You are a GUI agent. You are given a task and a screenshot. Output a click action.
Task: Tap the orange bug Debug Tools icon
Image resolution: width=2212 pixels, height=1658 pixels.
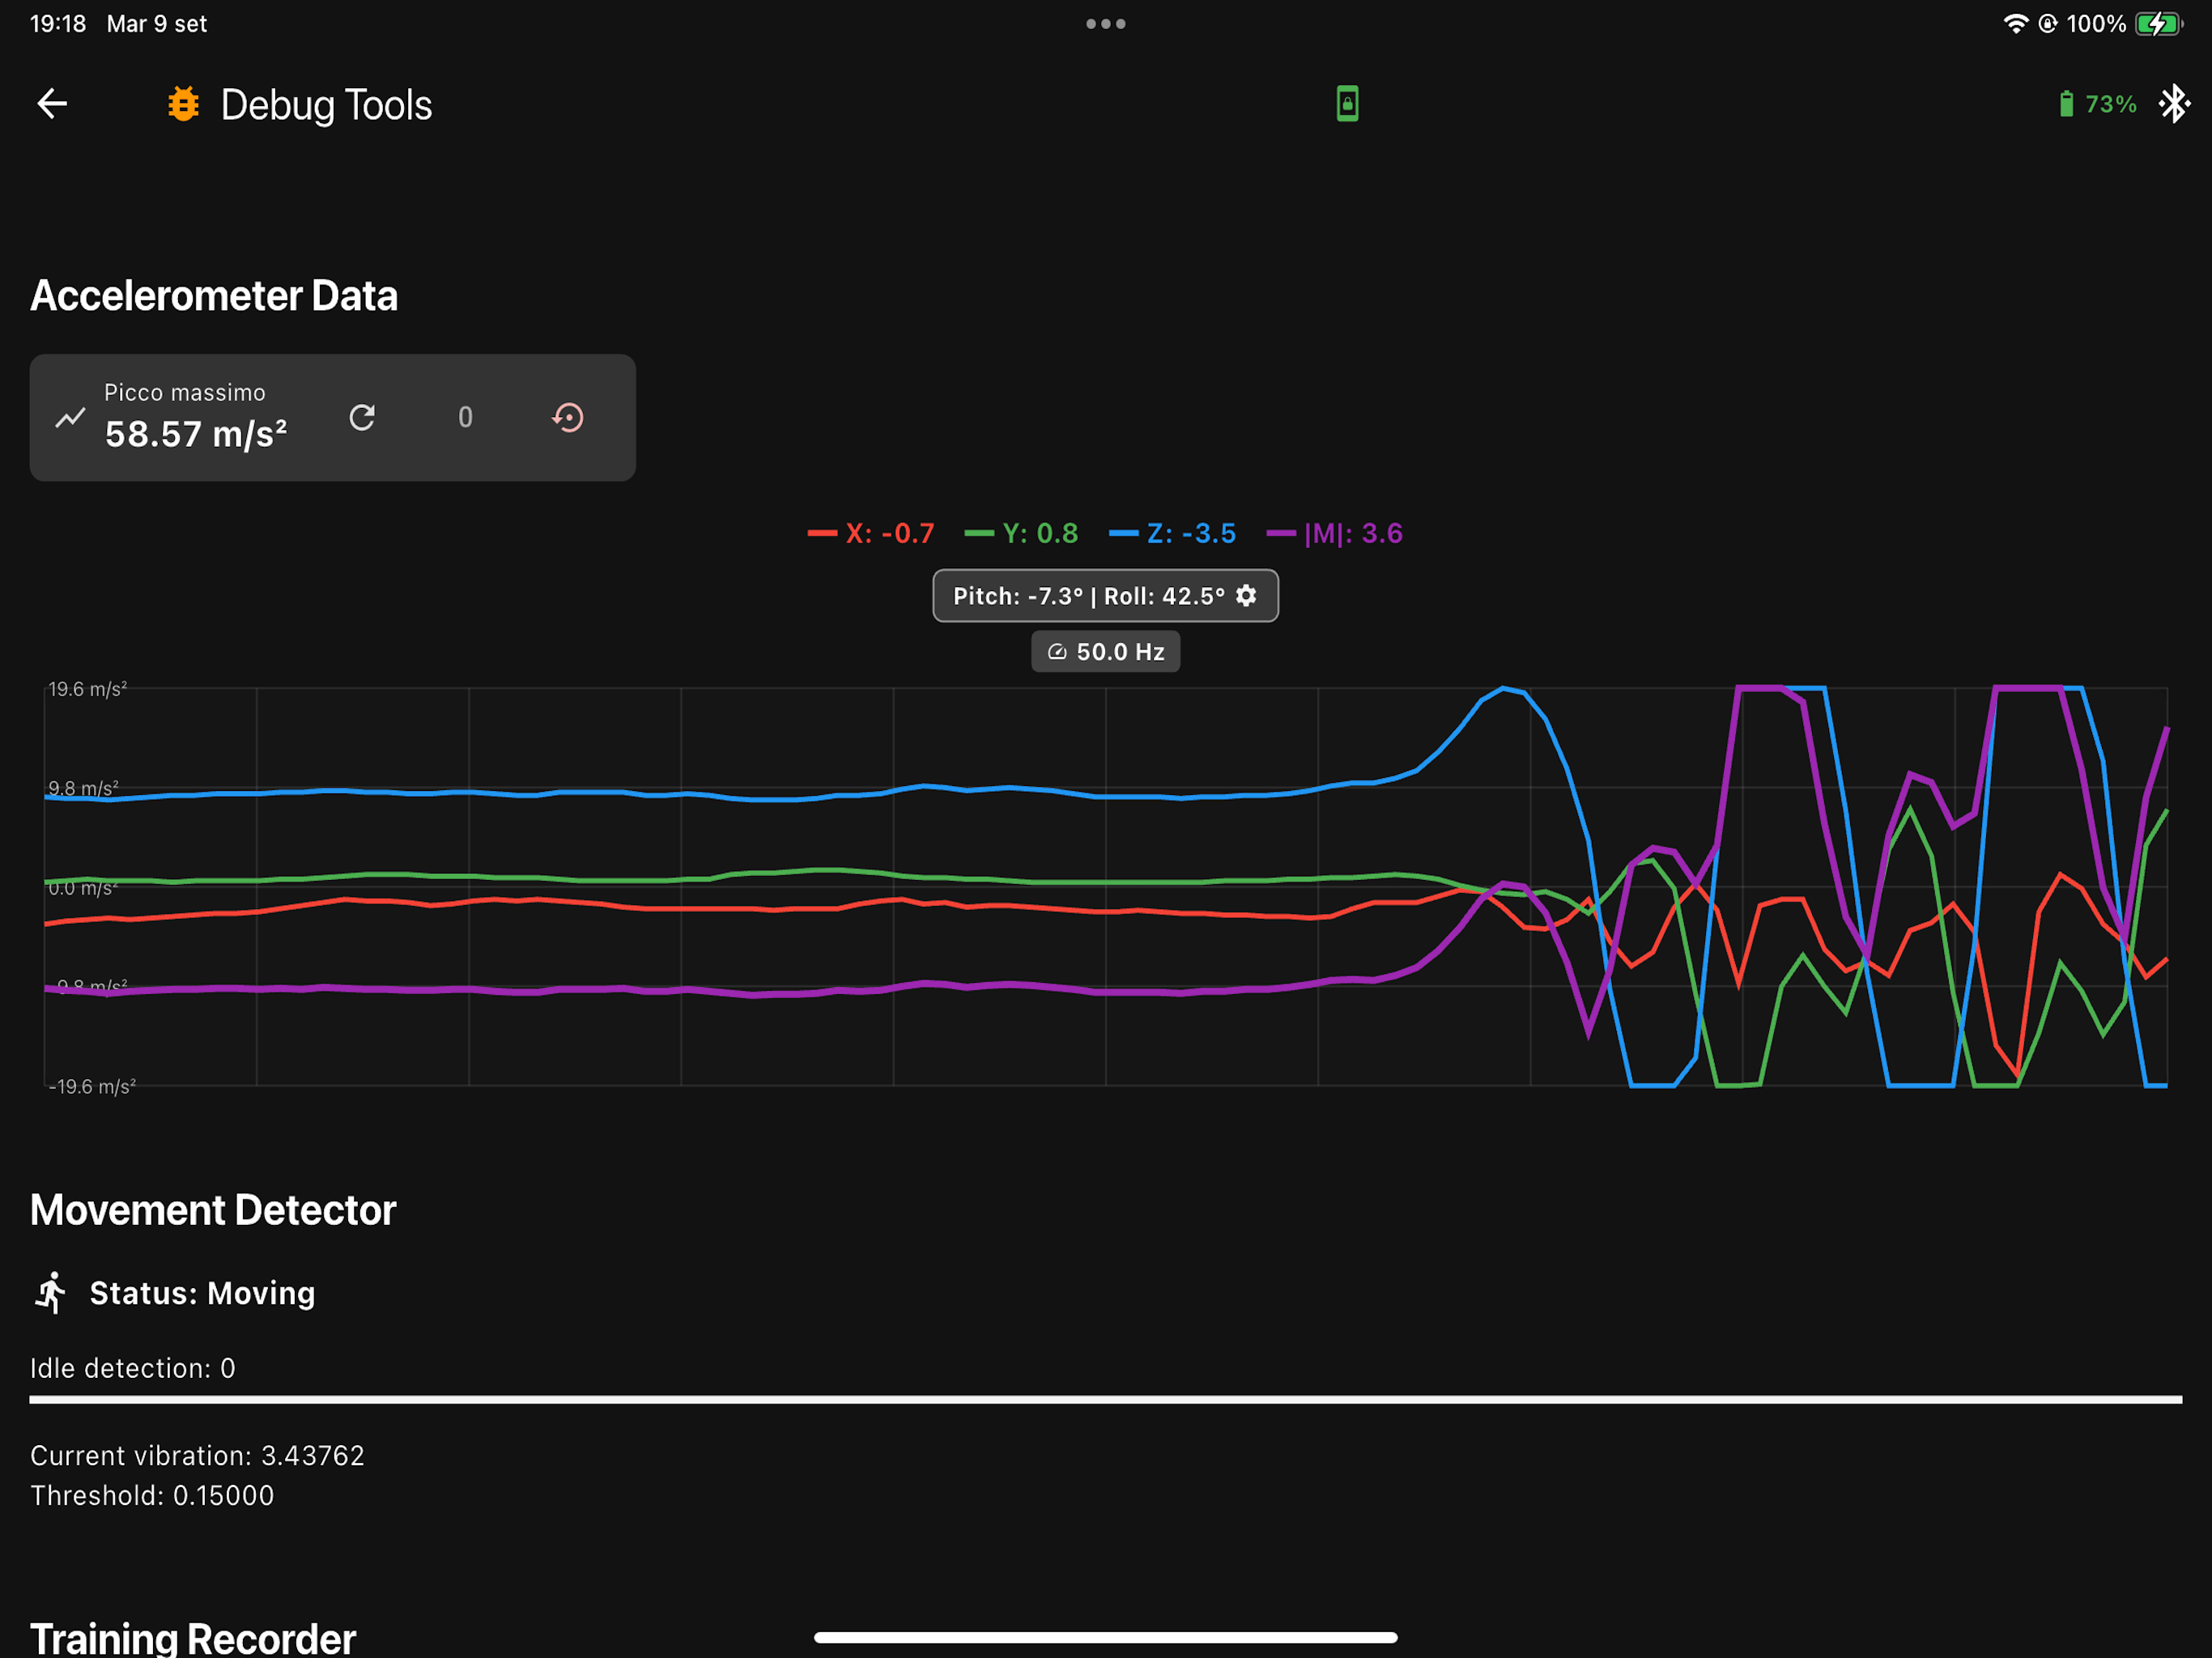[x=183, y=104]
